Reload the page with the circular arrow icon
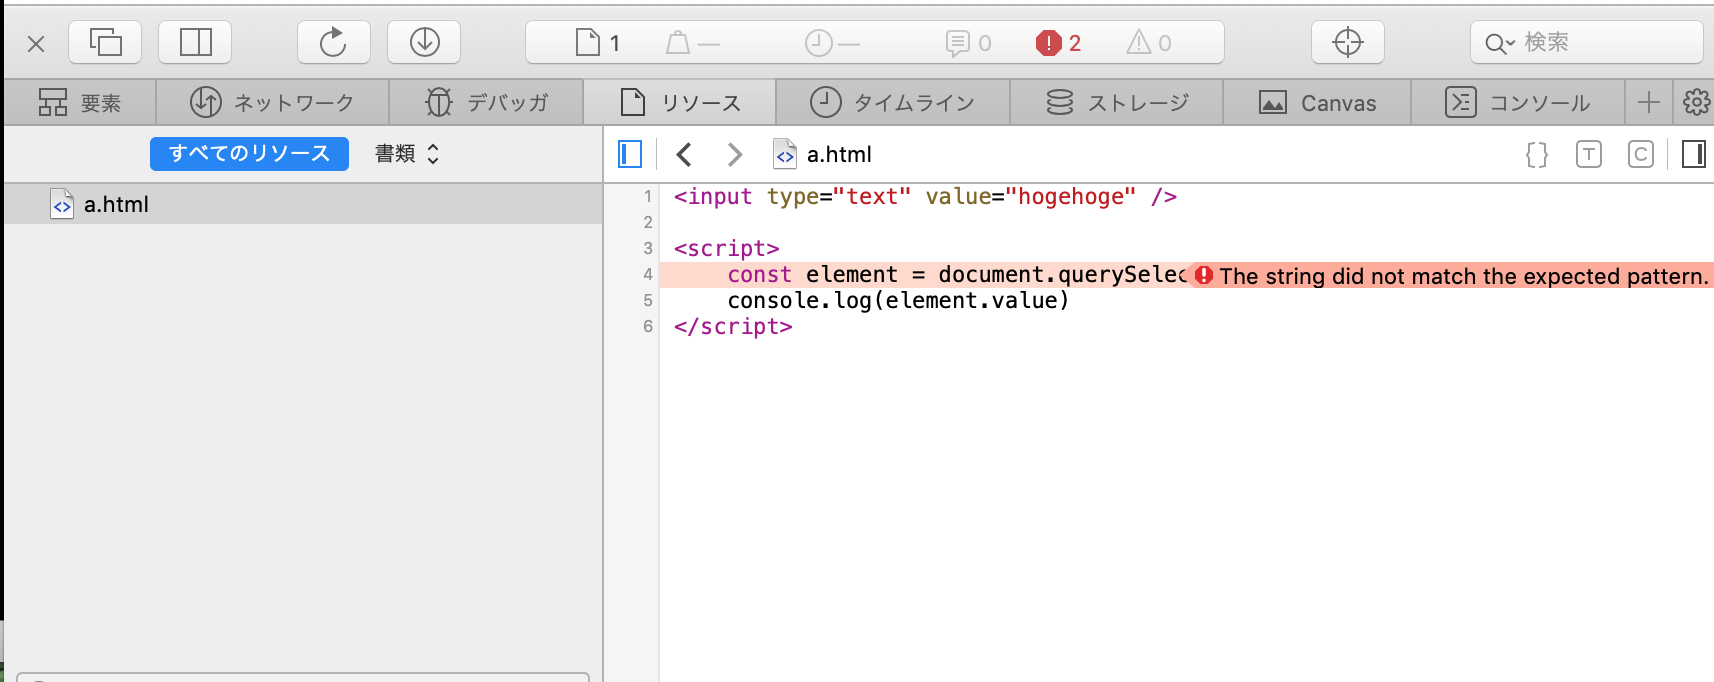The height and width of the screenshot is (682, 1714). (x=333, y=42)
